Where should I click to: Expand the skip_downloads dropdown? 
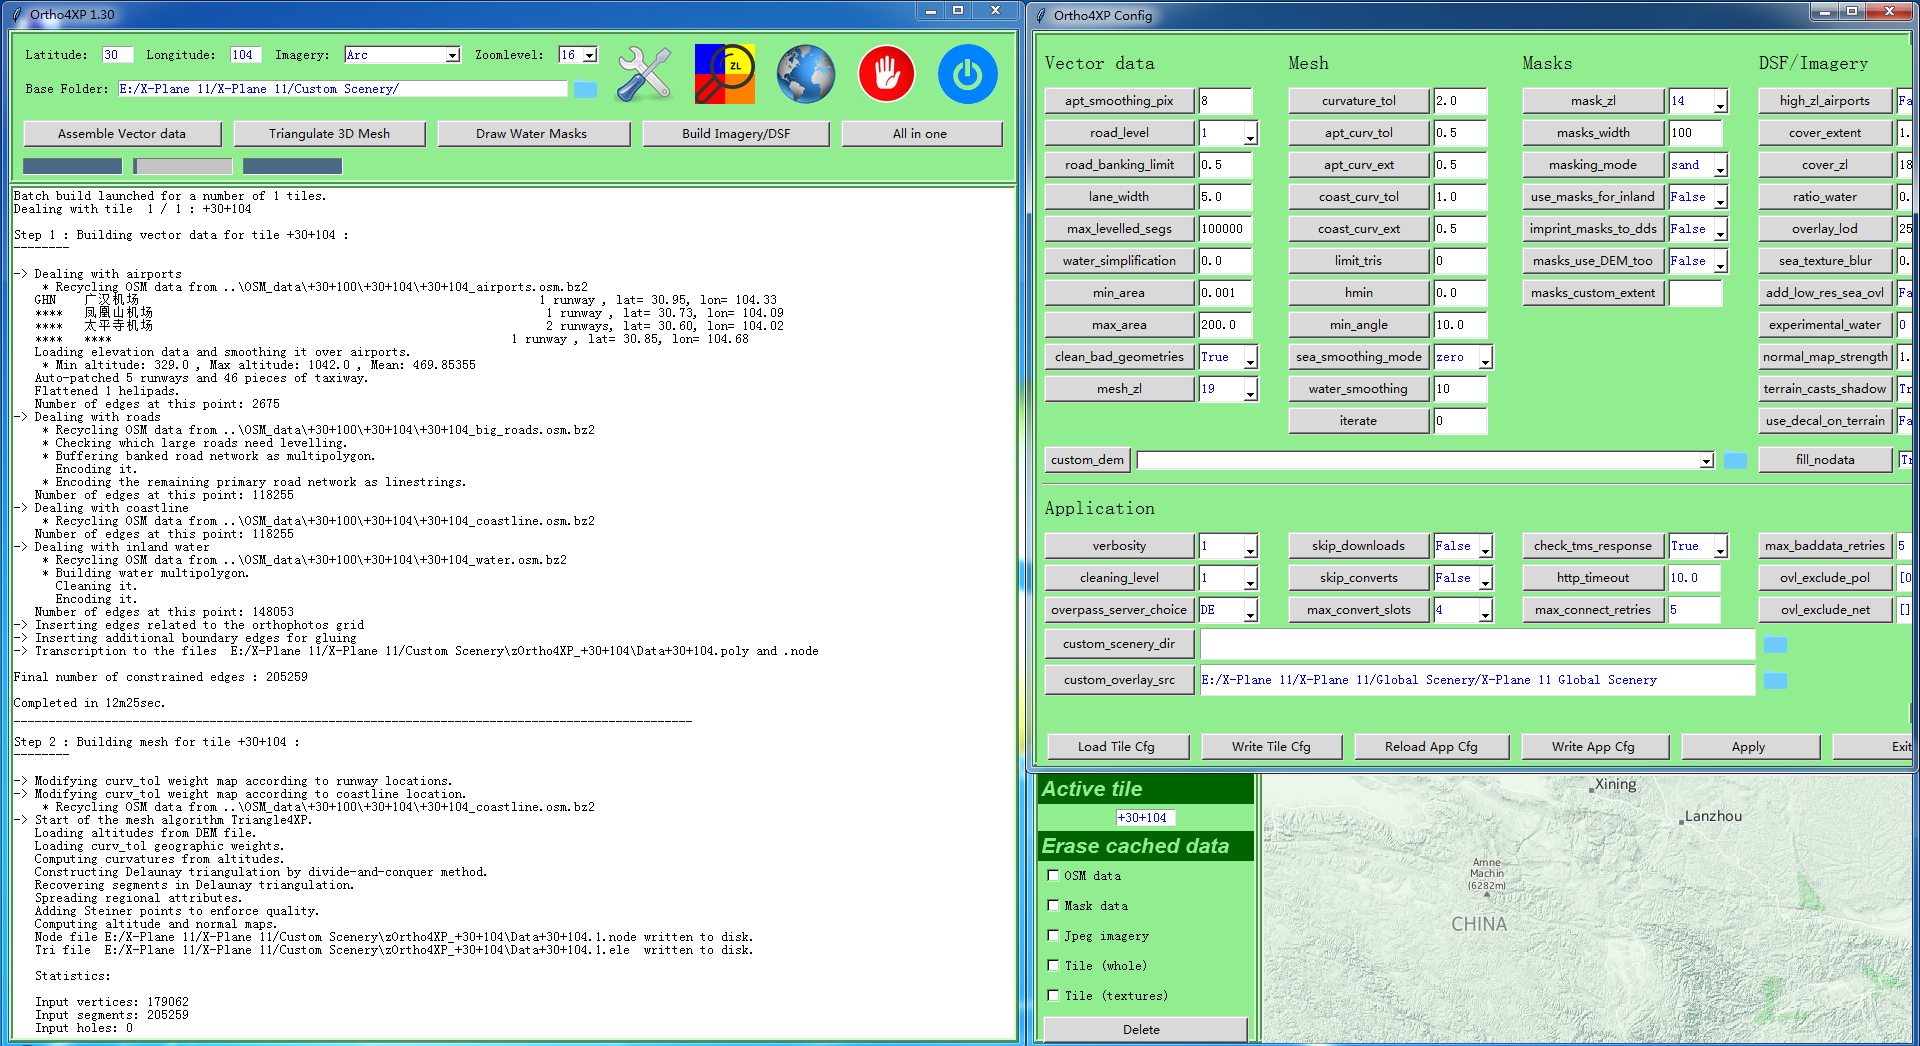pos(1485,546)
